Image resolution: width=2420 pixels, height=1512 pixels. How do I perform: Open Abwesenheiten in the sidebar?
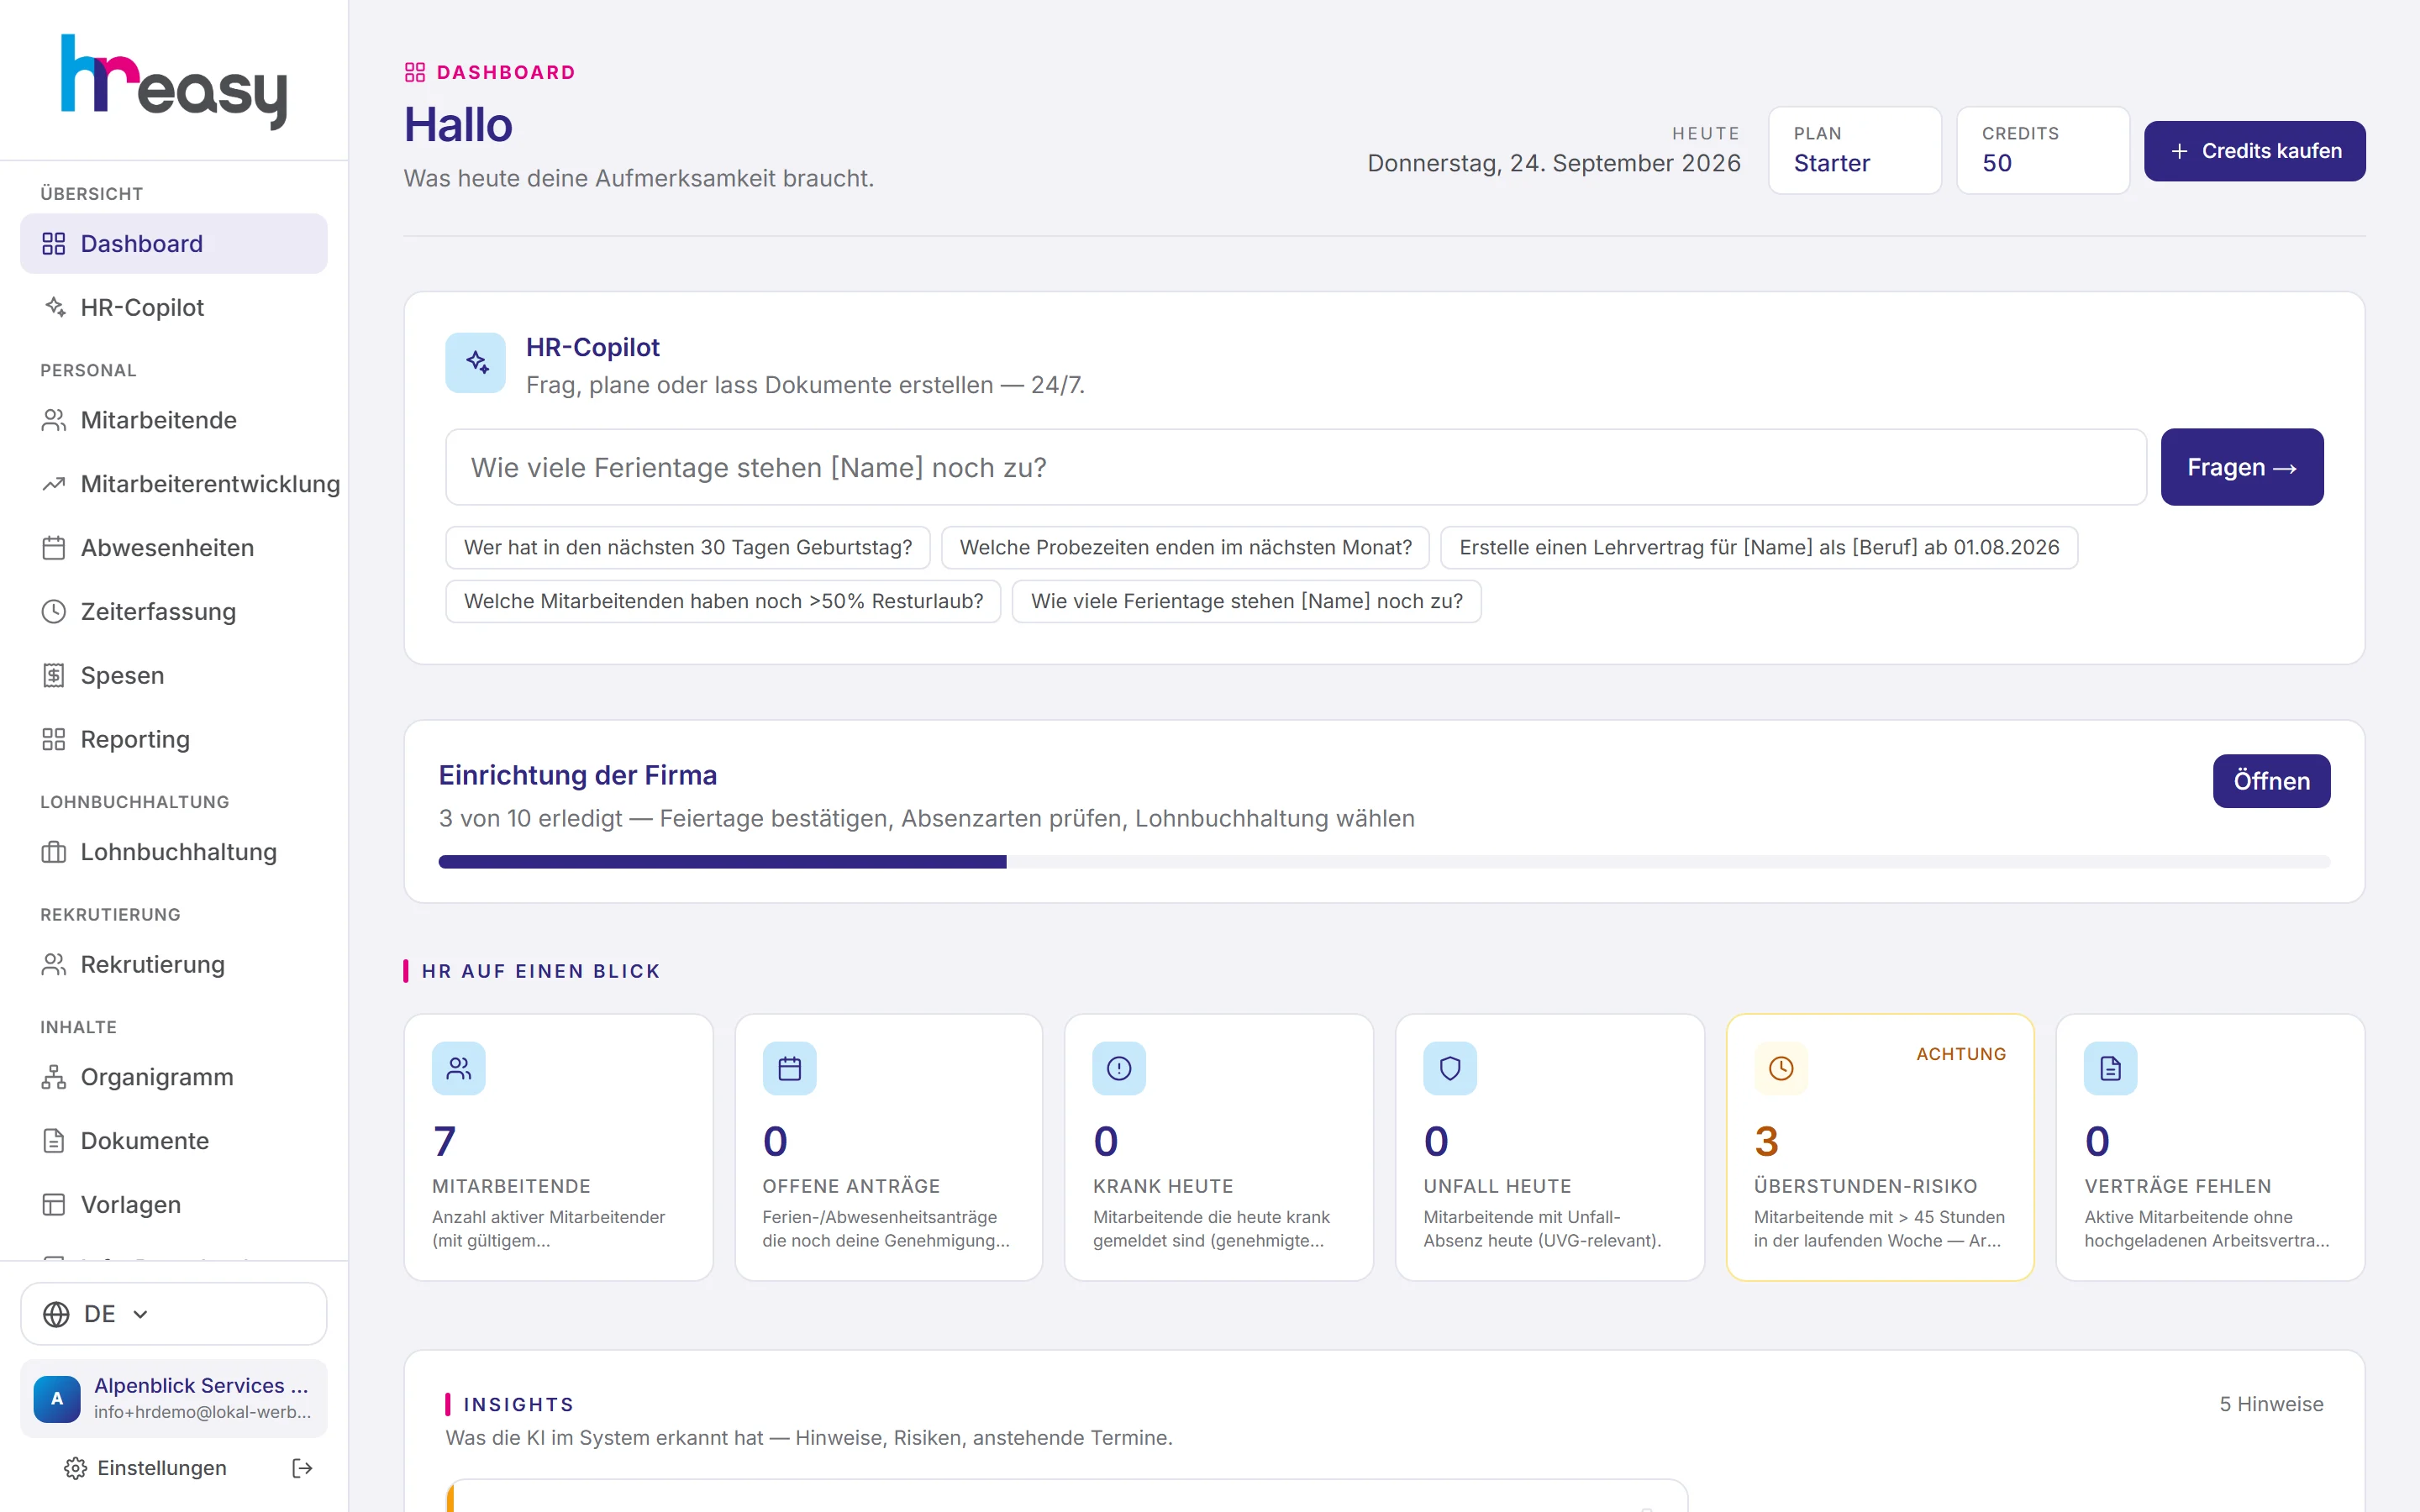point(174,548)
